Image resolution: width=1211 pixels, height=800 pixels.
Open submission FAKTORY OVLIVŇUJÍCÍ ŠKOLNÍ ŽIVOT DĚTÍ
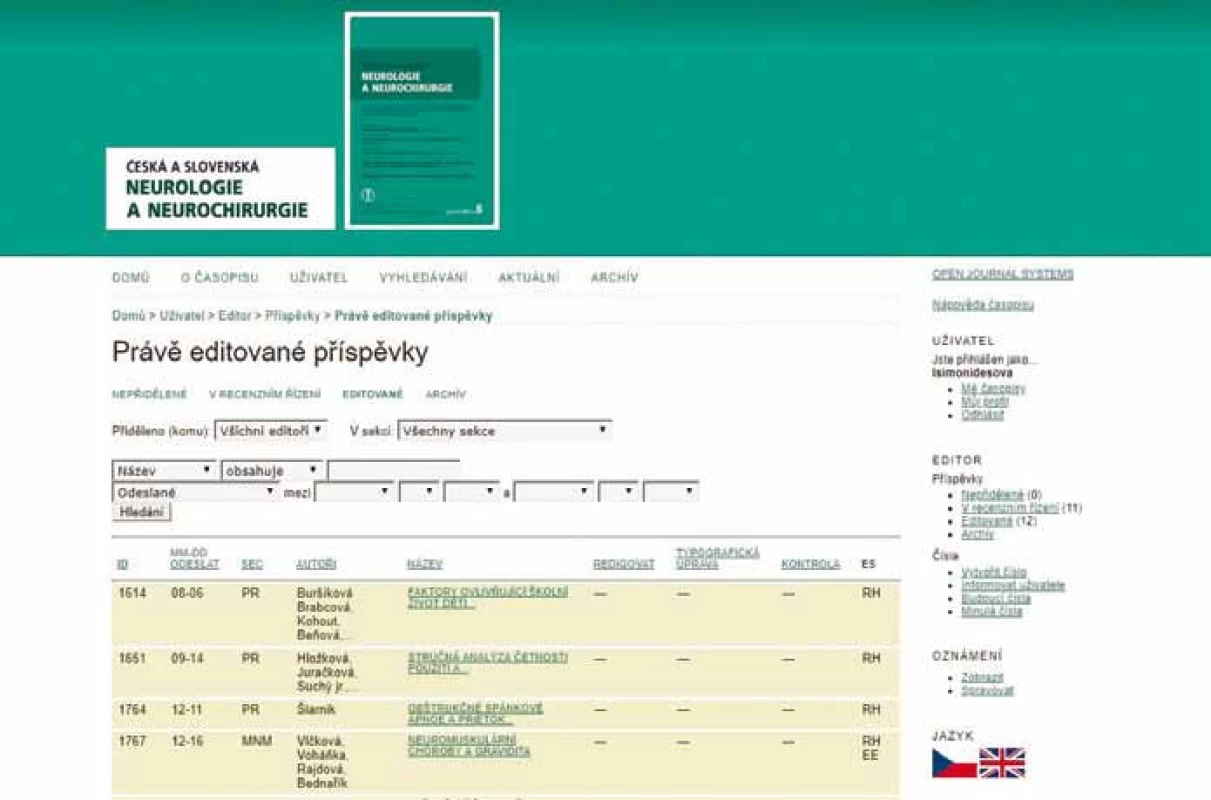[488, 598]
